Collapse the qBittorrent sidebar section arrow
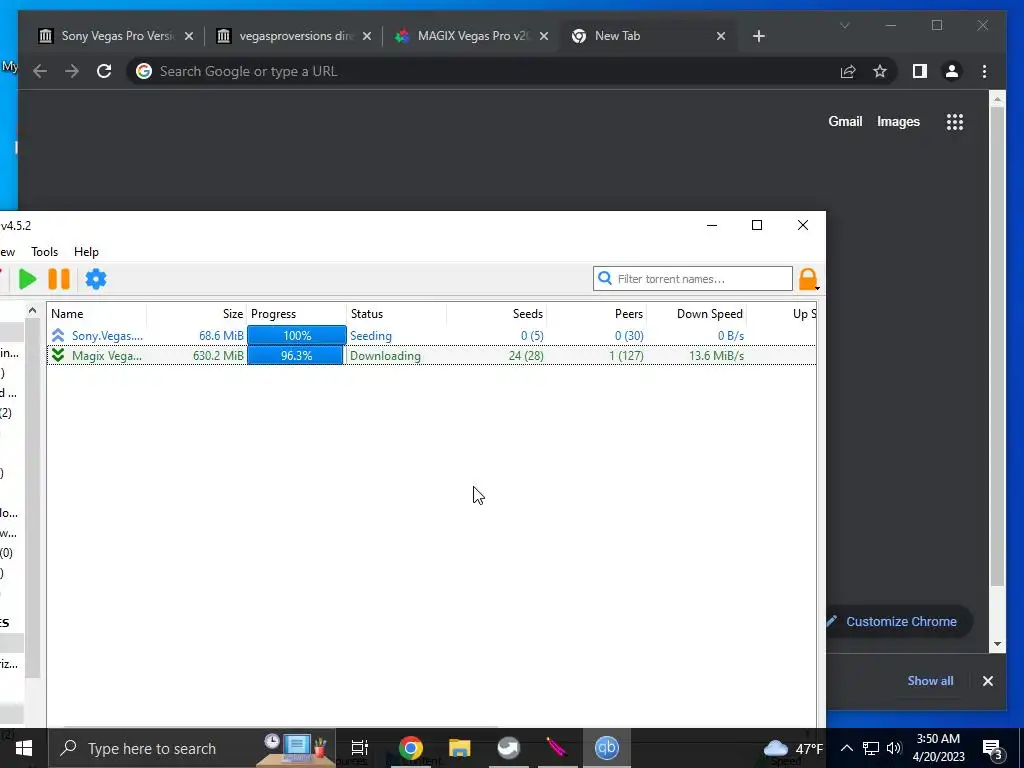Screen dimensions: 1024x768 32,311
